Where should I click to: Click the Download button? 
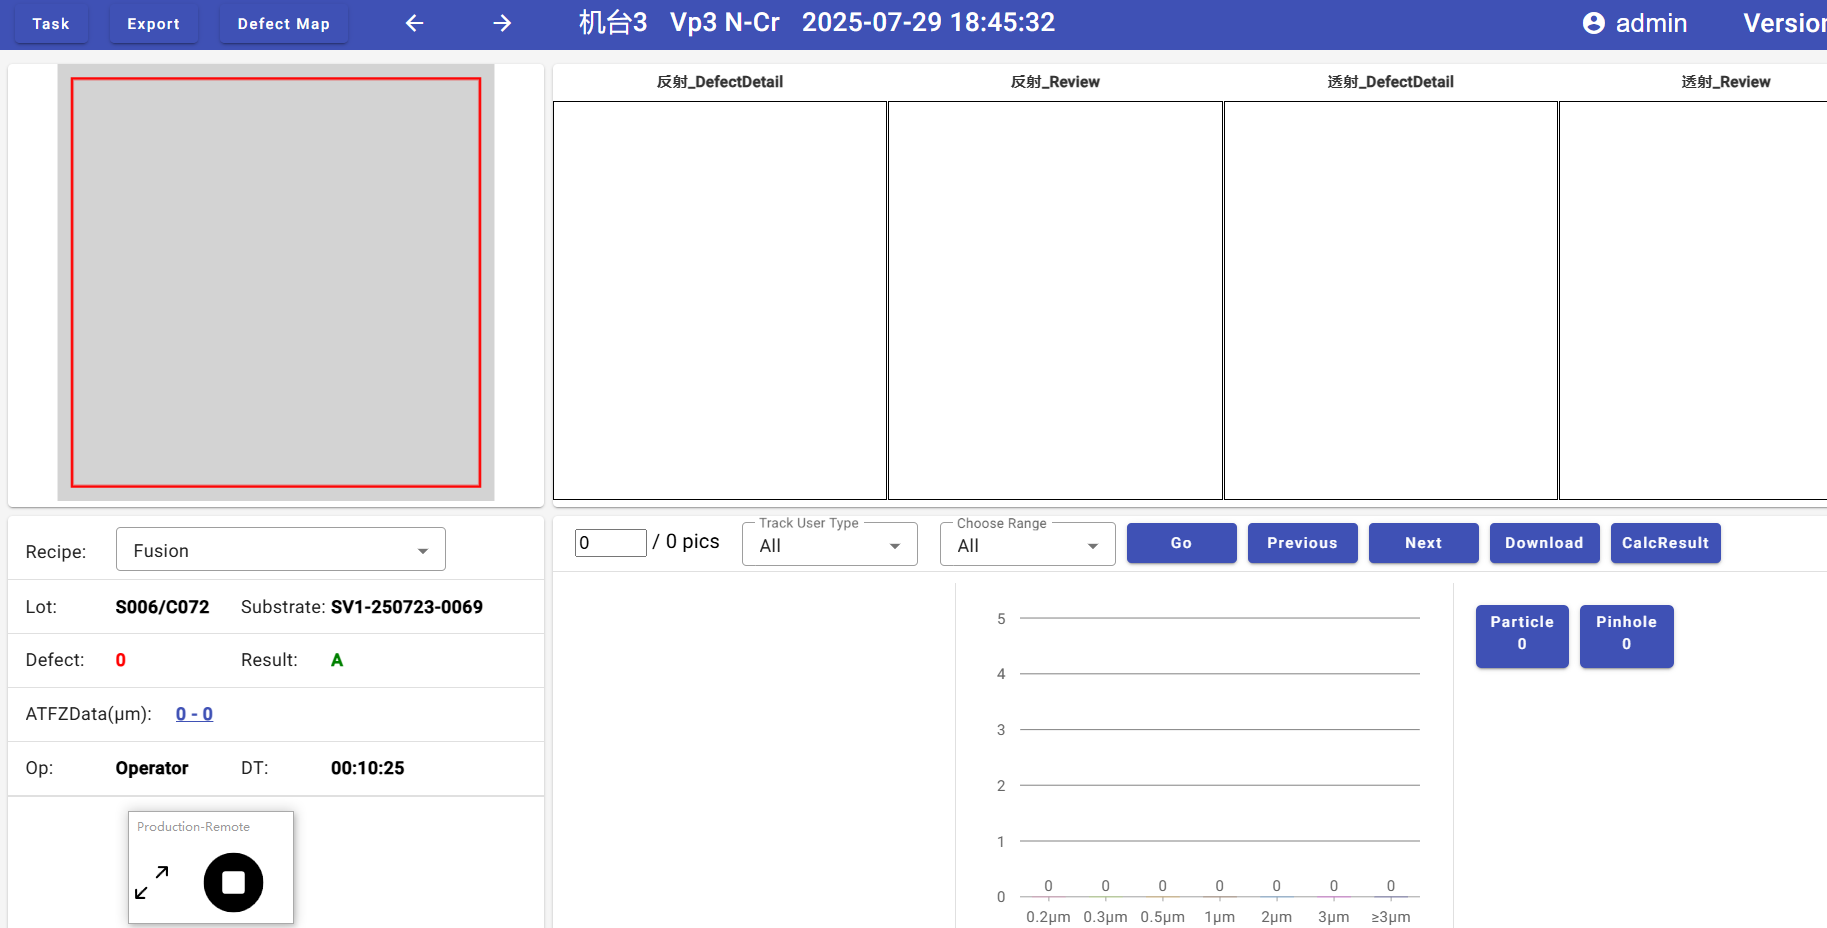pyautogui.click(x=1543, y=543)
